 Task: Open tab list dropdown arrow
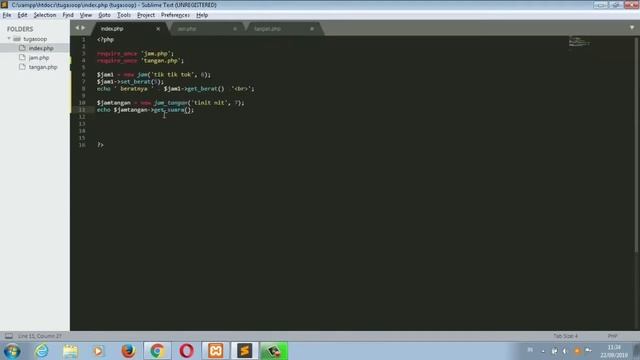pyautogui.click(x=632, y=28)
